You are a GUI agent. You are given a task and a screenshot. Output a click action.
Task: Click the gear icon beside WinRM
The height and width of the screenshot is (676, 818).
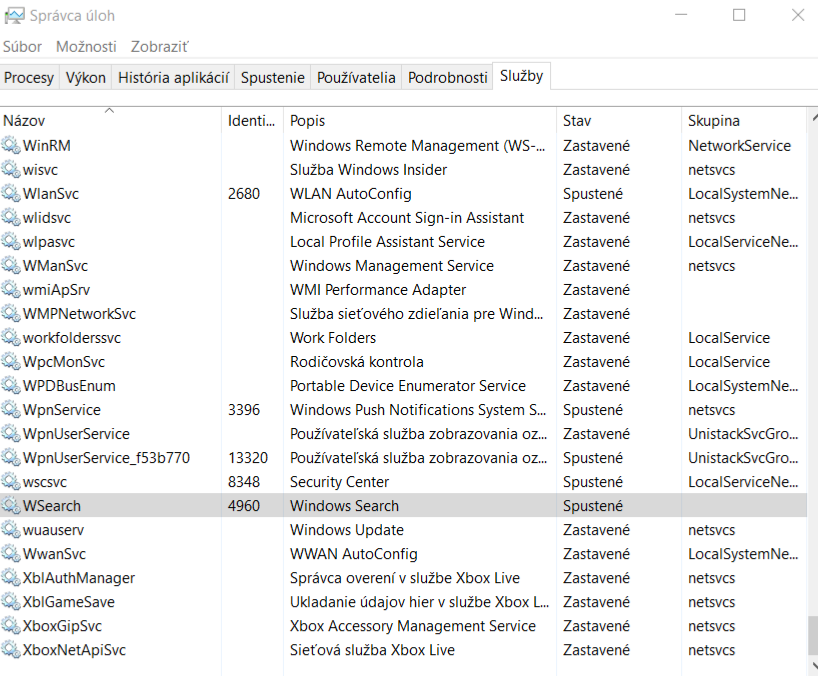[10, 145]
